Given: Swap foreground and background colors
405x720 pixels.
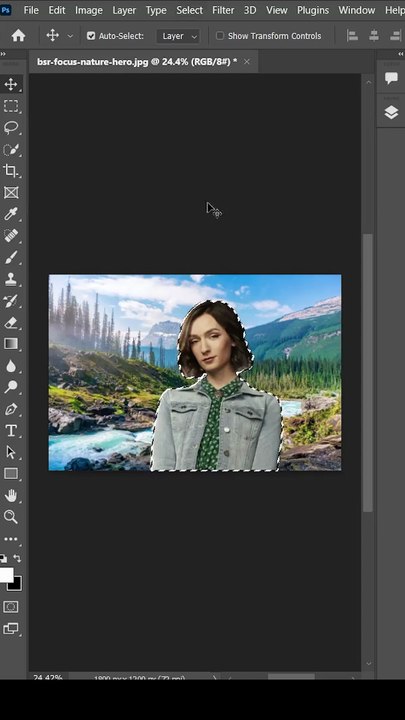Looking at the screenshot, I should (x=17, y=558).
